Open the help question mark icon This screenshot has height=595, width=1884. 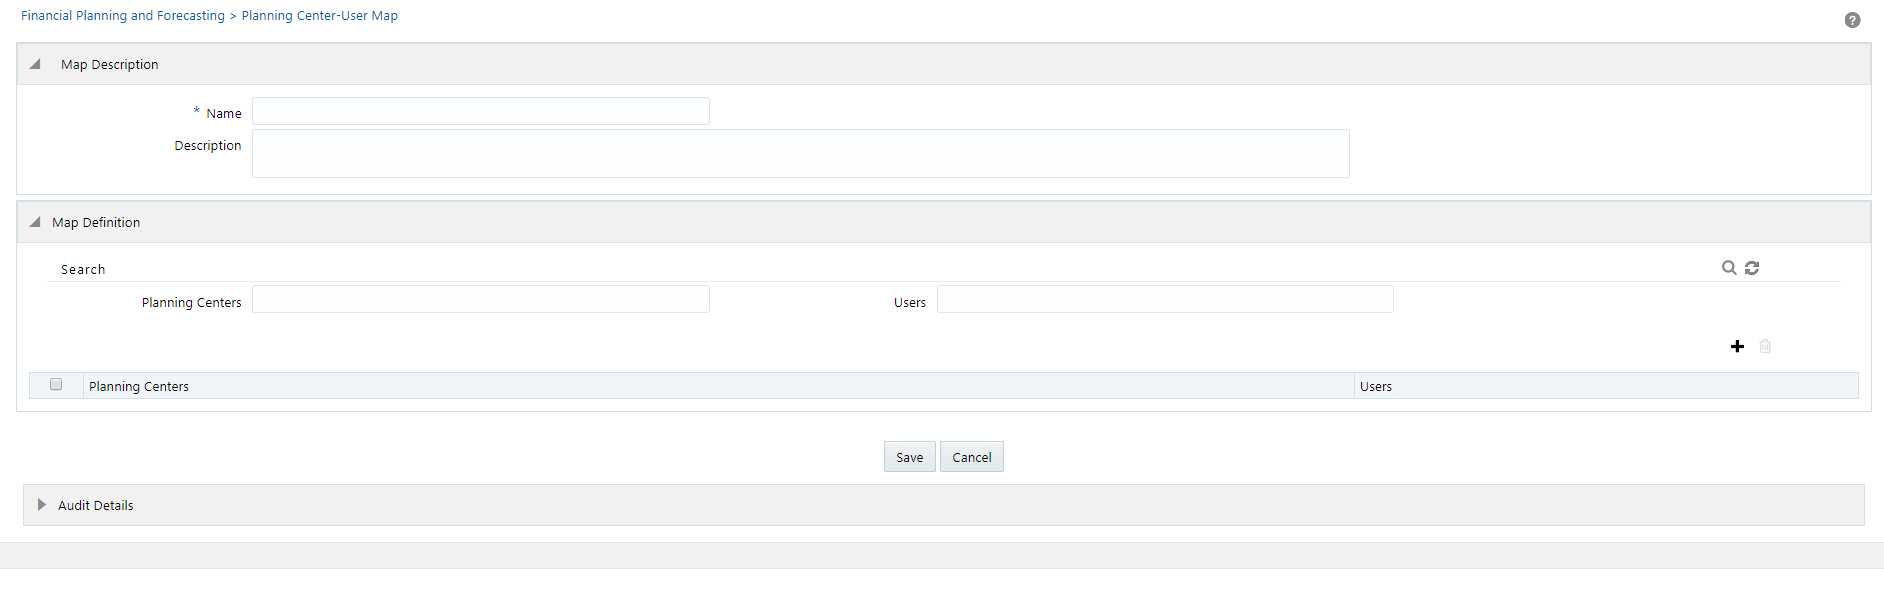(x=1852, y=20)
